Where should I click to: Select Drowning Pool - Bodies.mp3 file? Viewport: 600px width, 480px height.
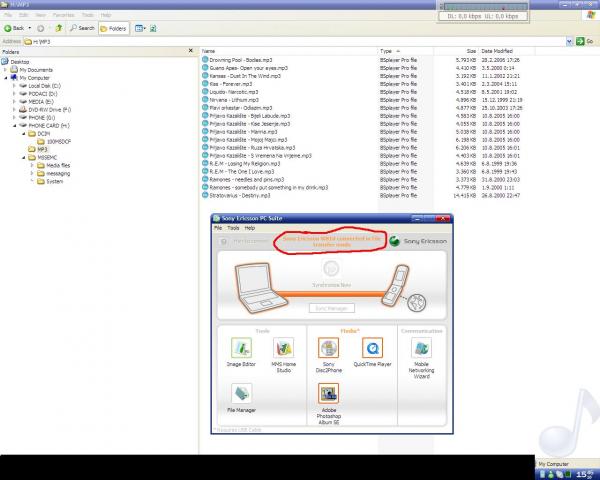241,60
